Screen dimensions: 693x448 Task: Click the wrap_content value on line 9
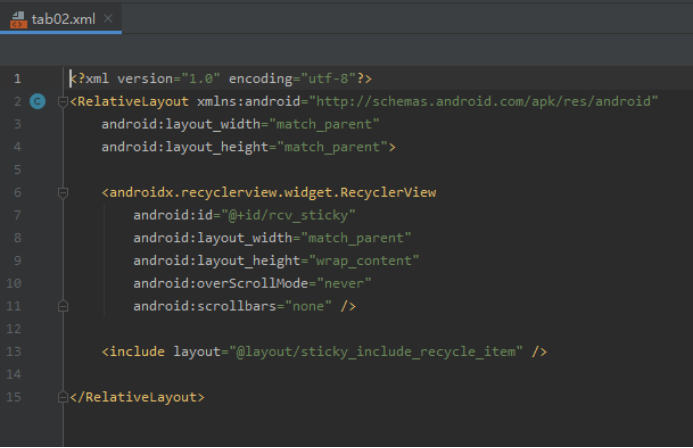364,261
